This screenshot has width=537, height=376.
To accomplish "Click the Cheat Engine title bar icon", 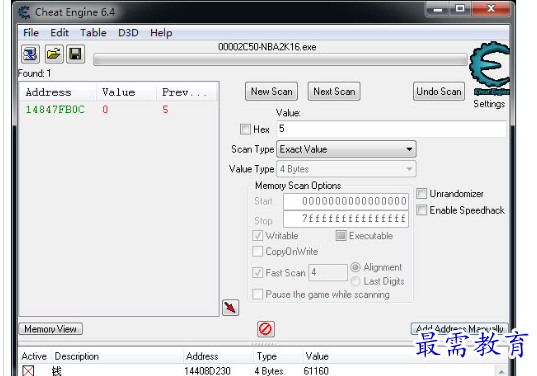I will pos(24,13).
